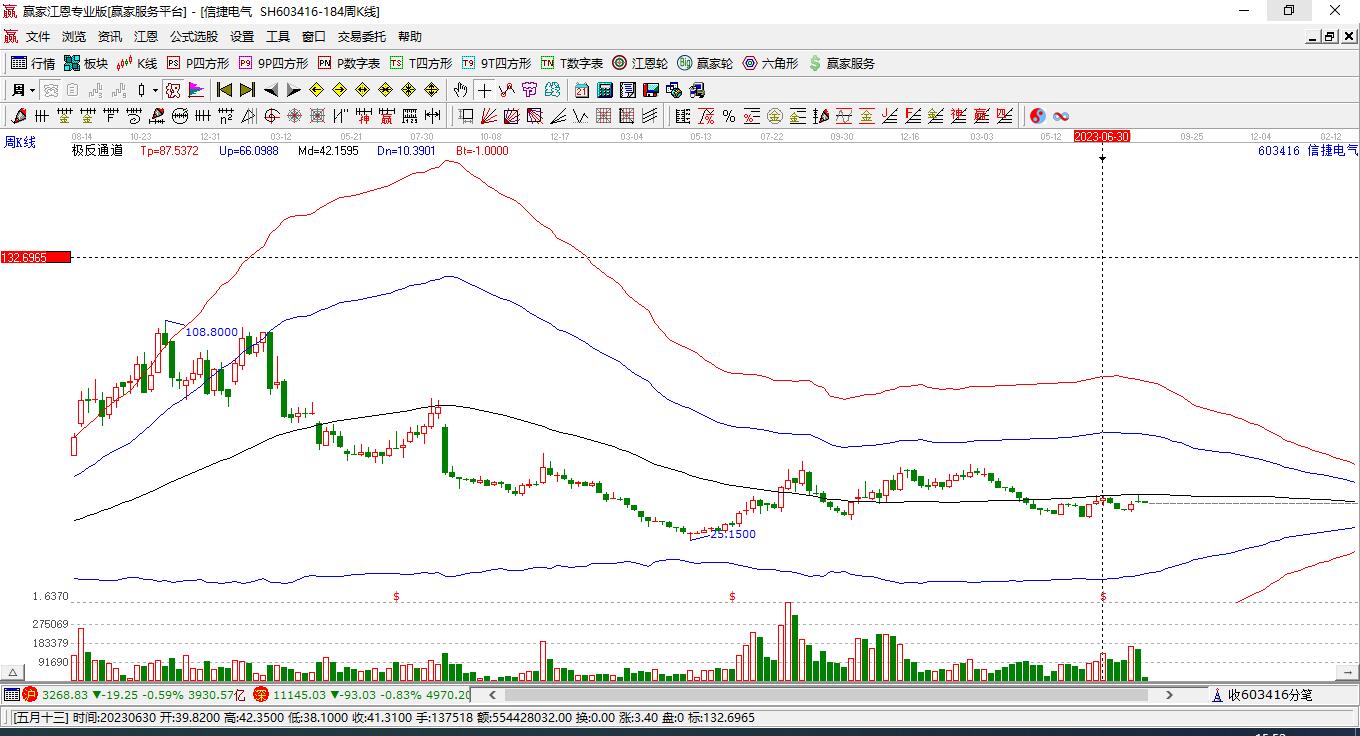Open the 江恩轮 Gann wheel
This screenshot has height=736, width=1360.
[x=640, y=63]
